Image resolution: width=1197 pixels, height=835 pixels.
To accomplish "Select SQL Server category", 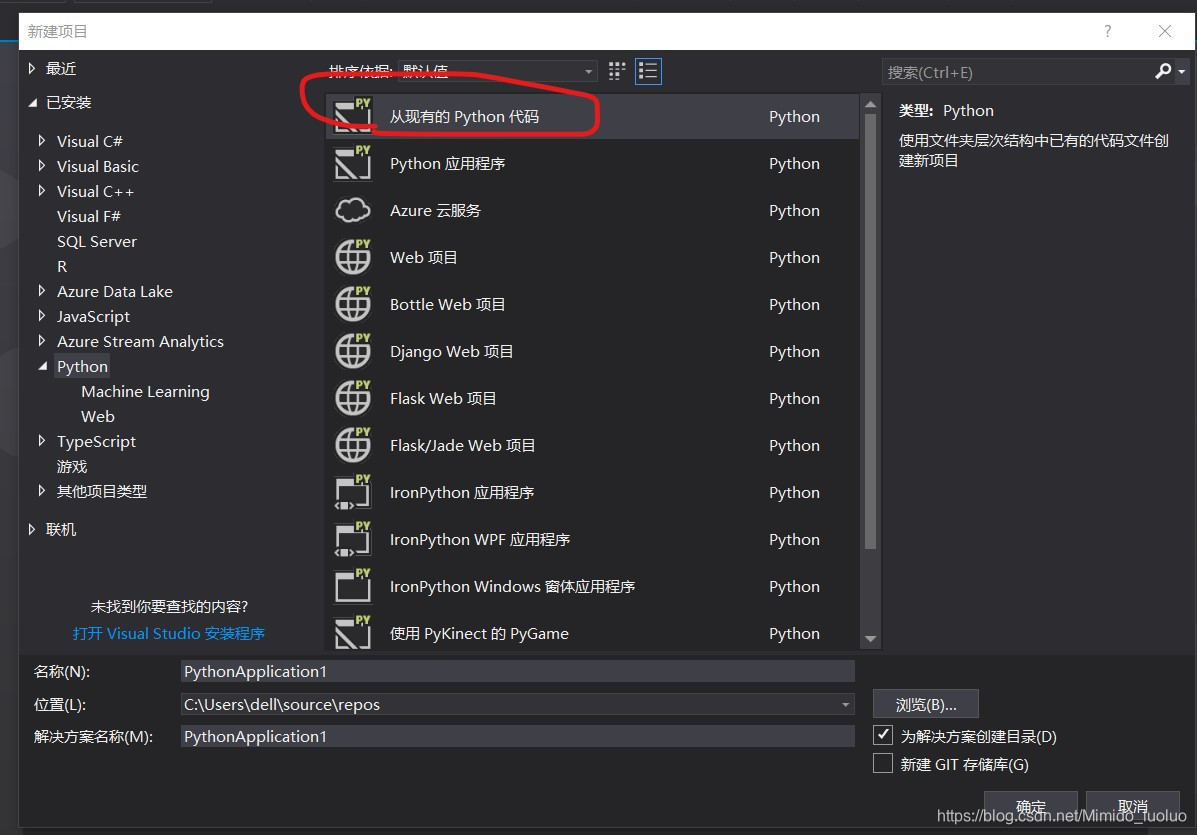I will (x=97, y=241).
